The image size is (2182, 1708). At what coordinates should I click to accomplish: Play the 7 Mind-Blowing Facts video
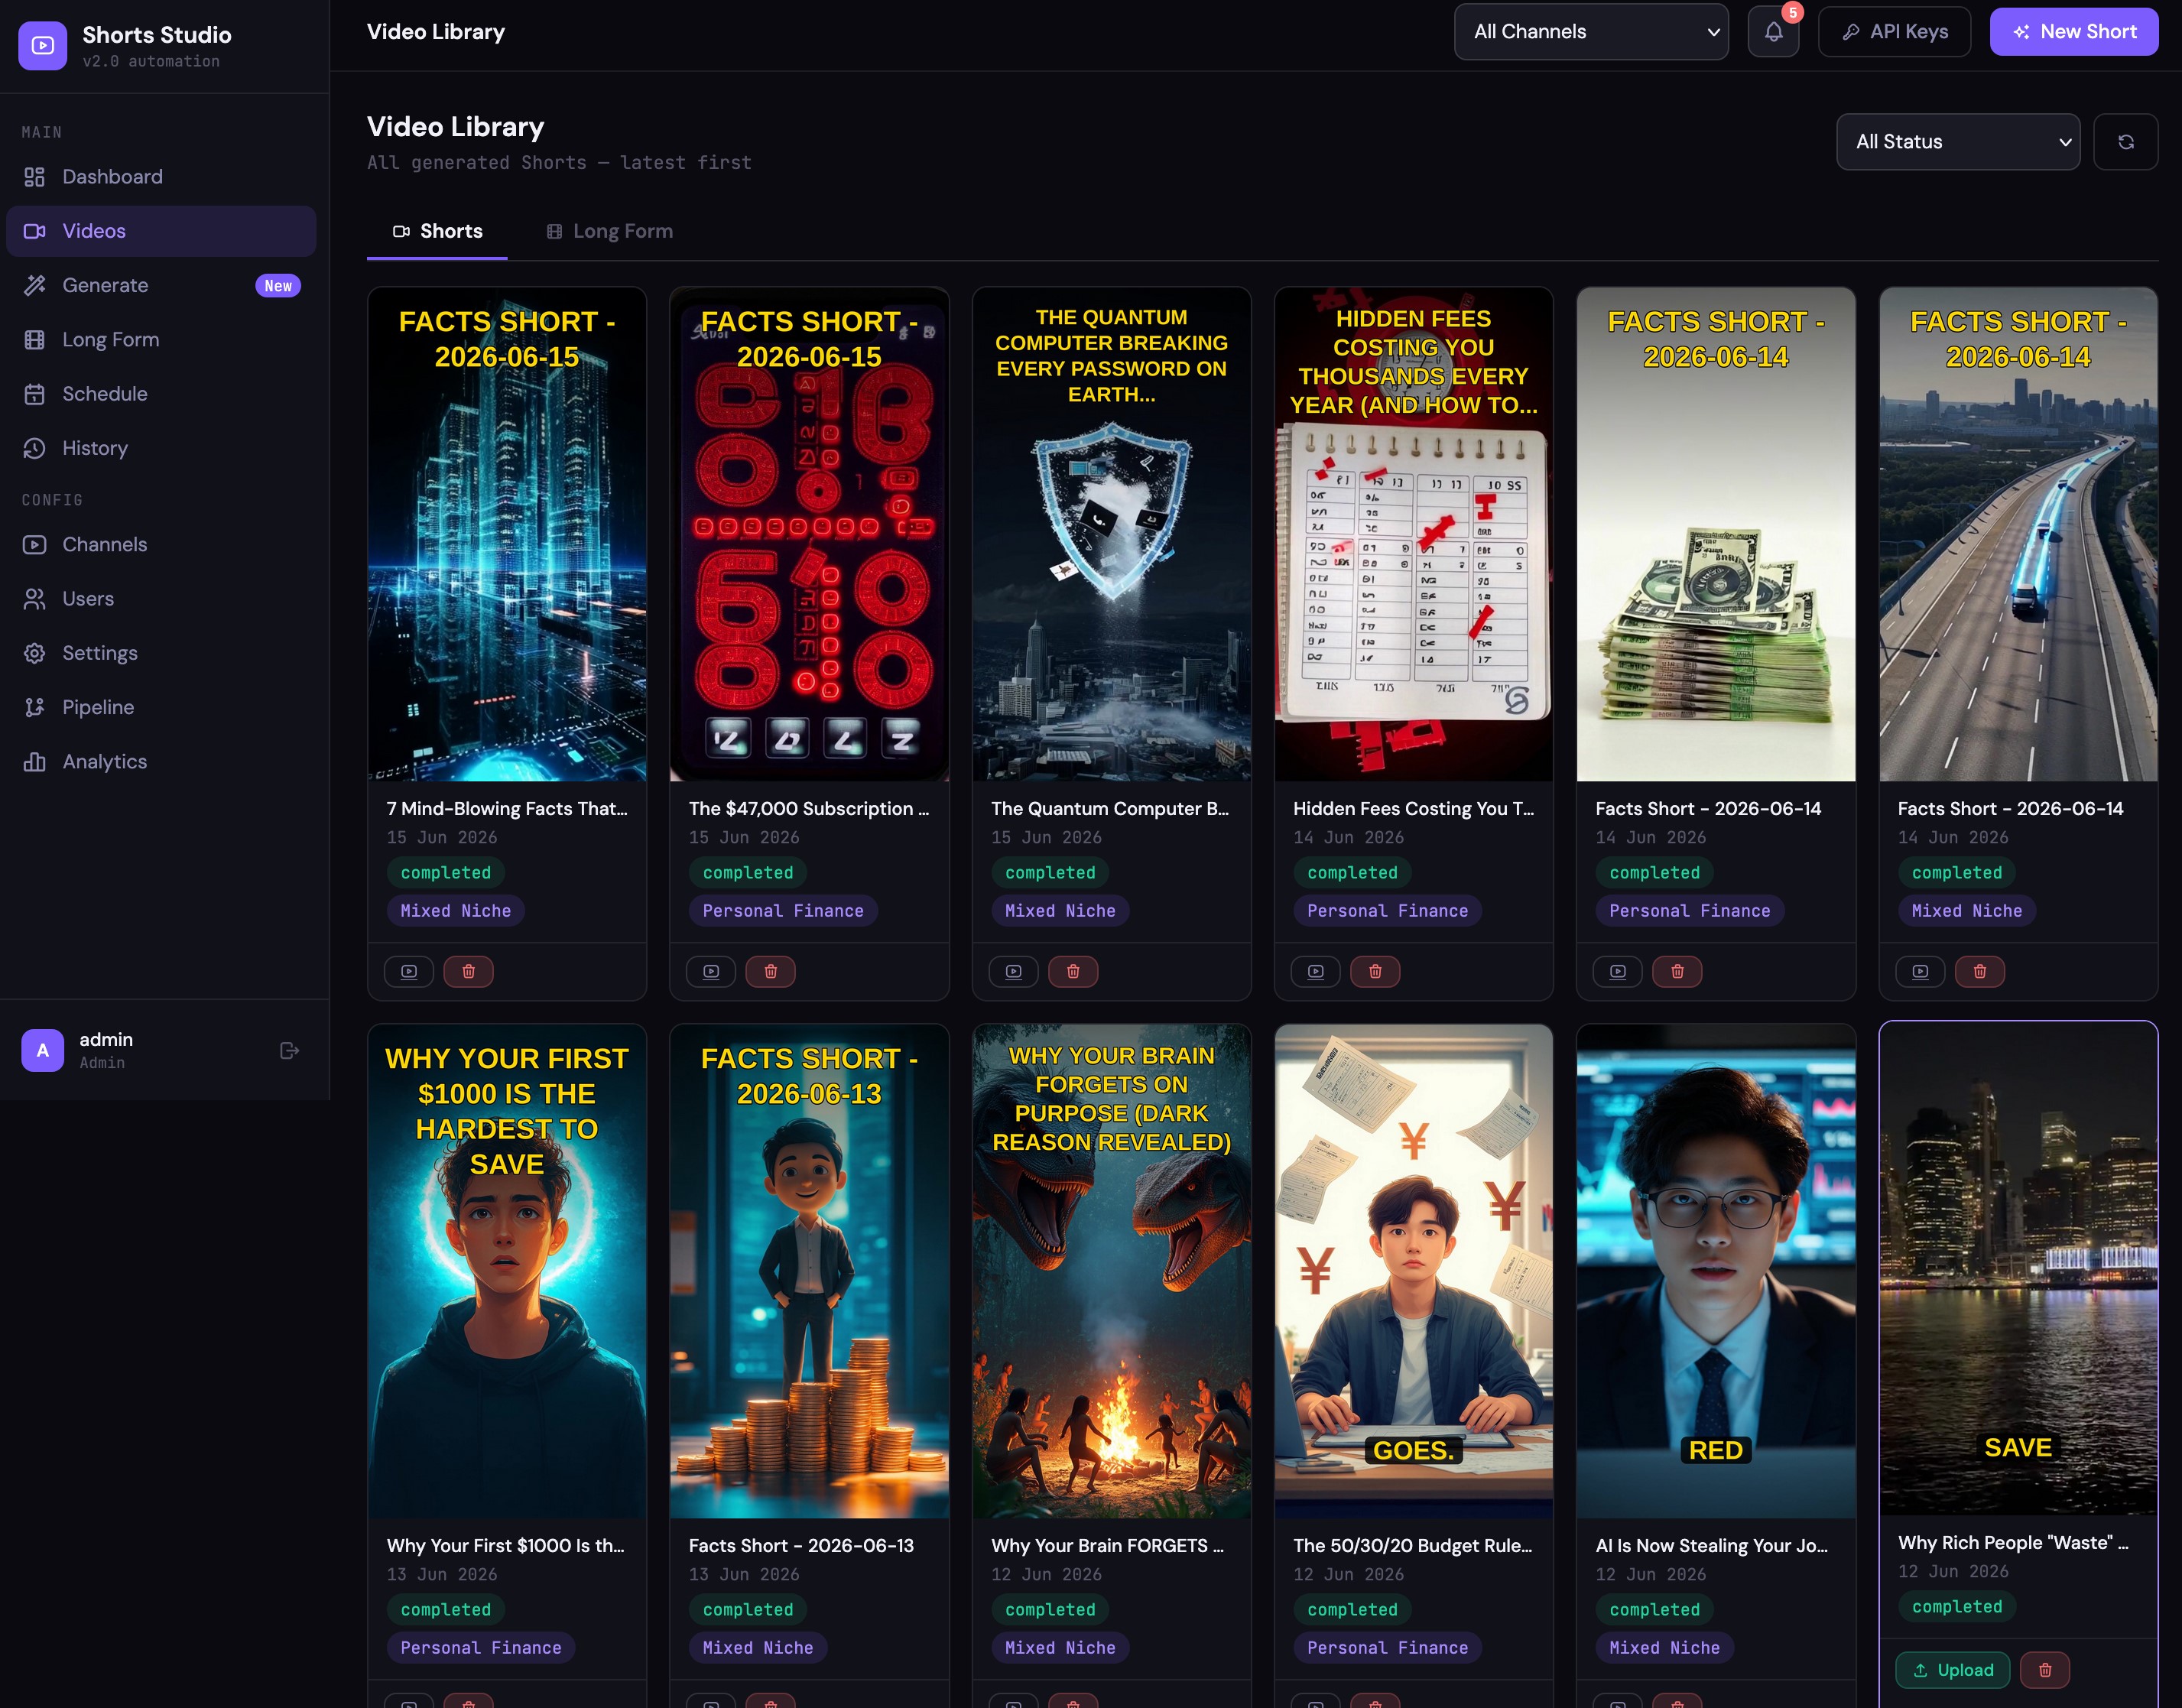pos(409,971)
